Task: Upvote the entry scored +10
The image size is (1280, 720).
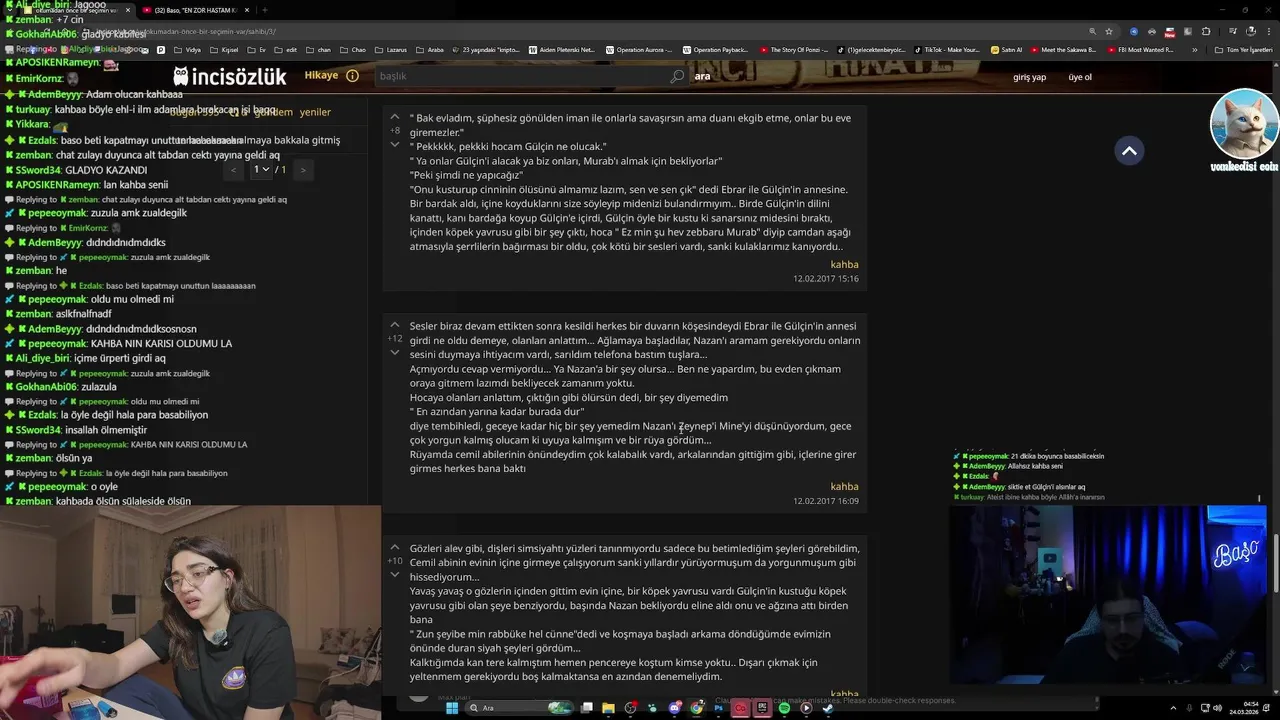Action: [395, 548]
